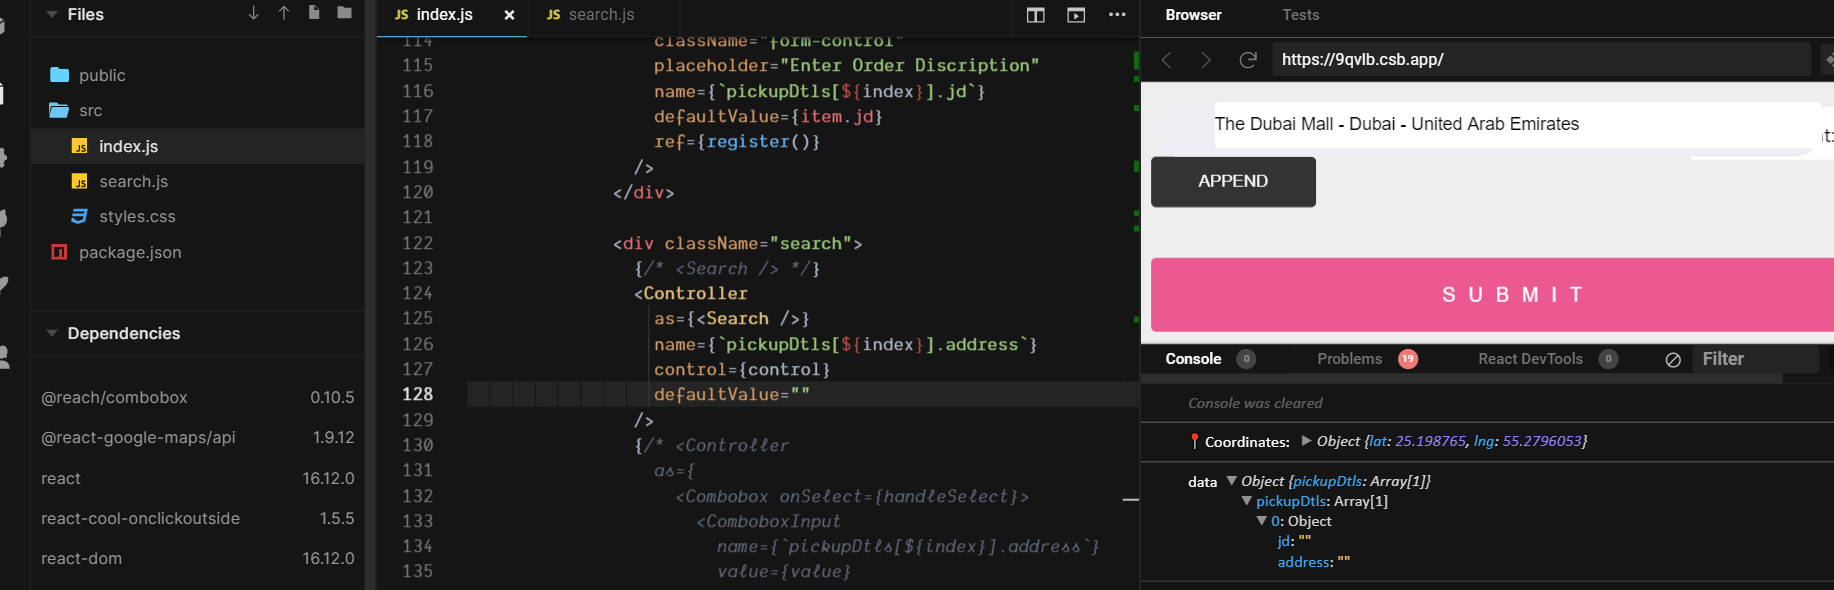The height and width of the screenshot is (590, 1834).
Task: Click the address: "" entry in console
Action: click(x=1313, y=562)
